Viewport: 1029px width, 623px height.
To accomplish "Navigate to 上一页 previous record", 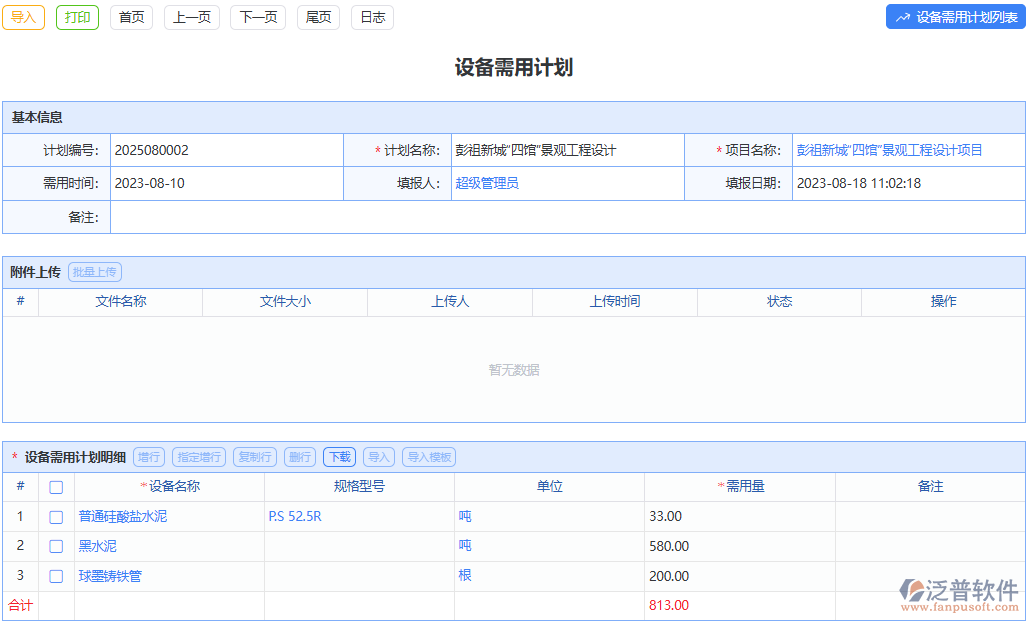I will pyautogui.click(x=191, y=17).
